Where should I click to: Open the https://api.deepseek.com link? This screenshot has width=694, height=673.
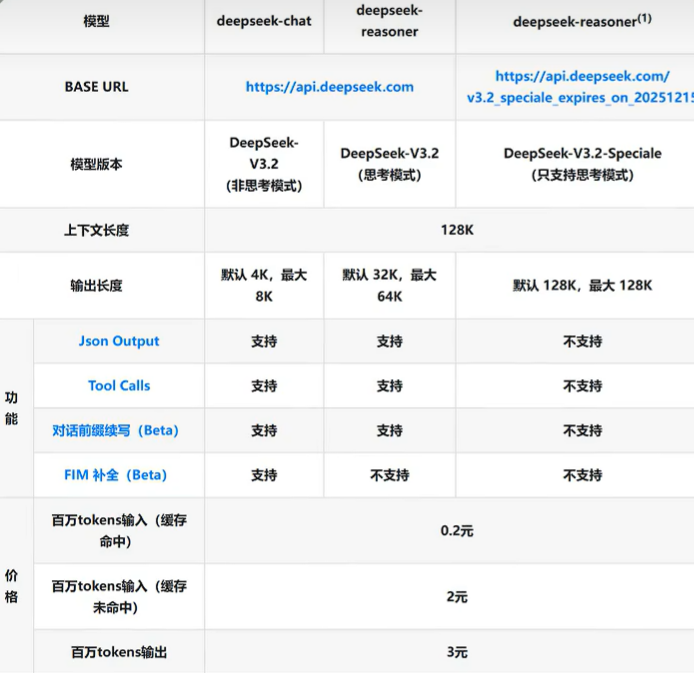click(330, 87)
